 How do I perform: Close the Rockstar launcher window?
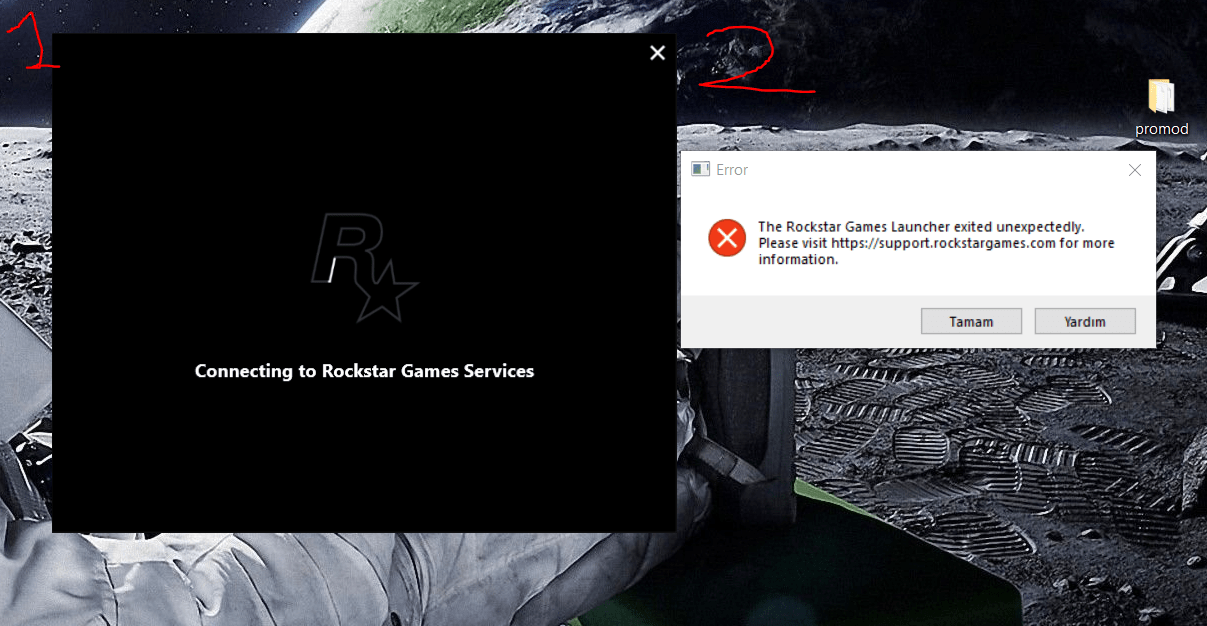(657, 53)
